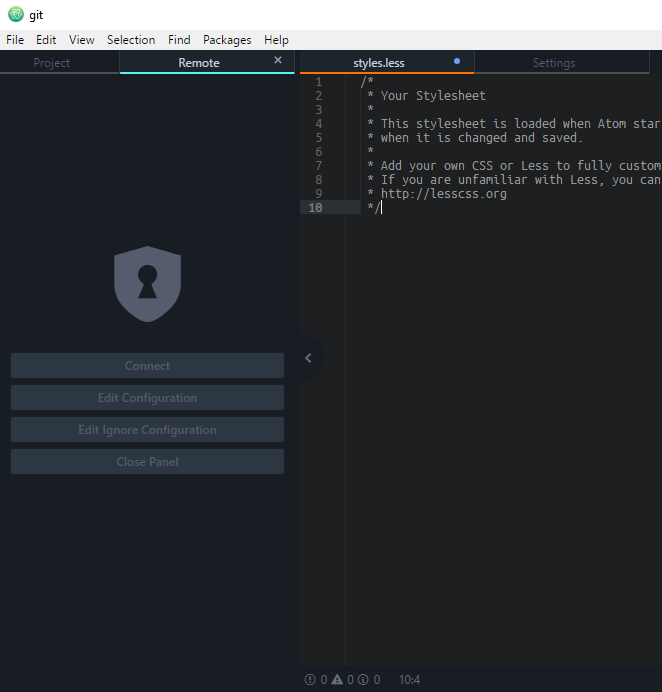Open the Settings tab

coord(562,63)
